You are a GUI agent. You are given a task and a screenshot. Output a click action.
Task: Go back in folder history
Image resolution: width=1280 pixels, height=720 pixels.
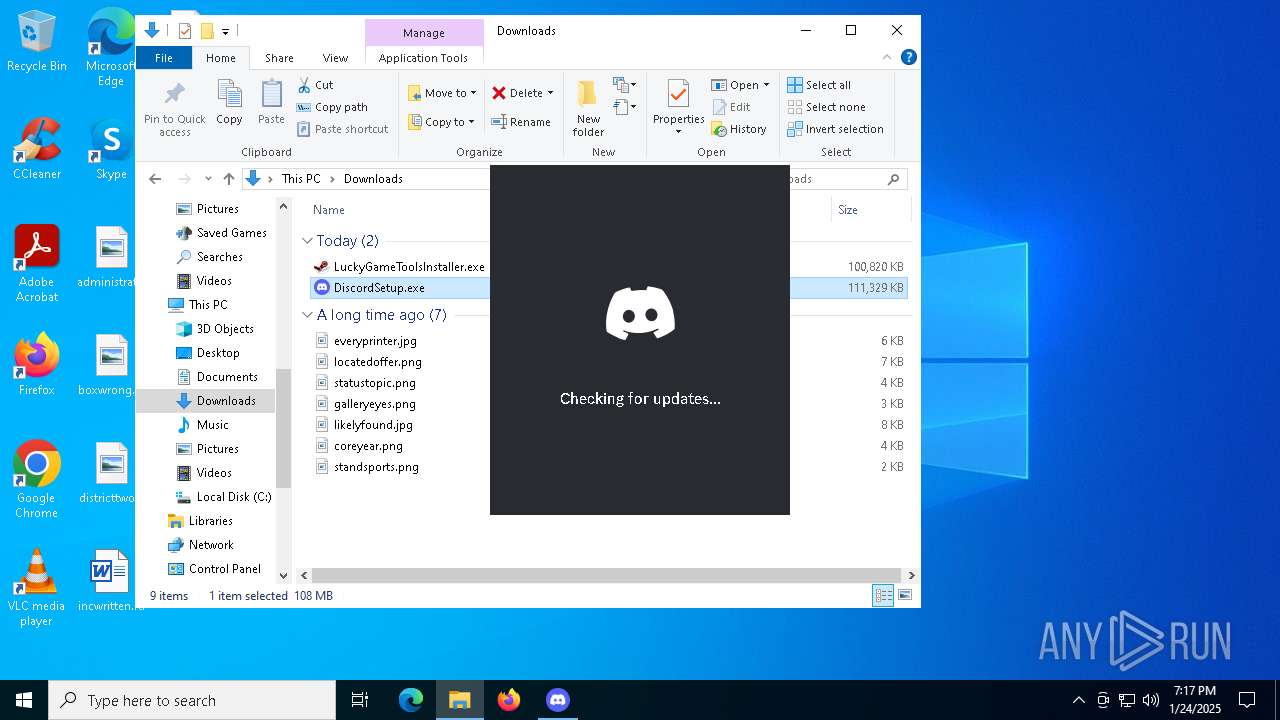point(155,179)
